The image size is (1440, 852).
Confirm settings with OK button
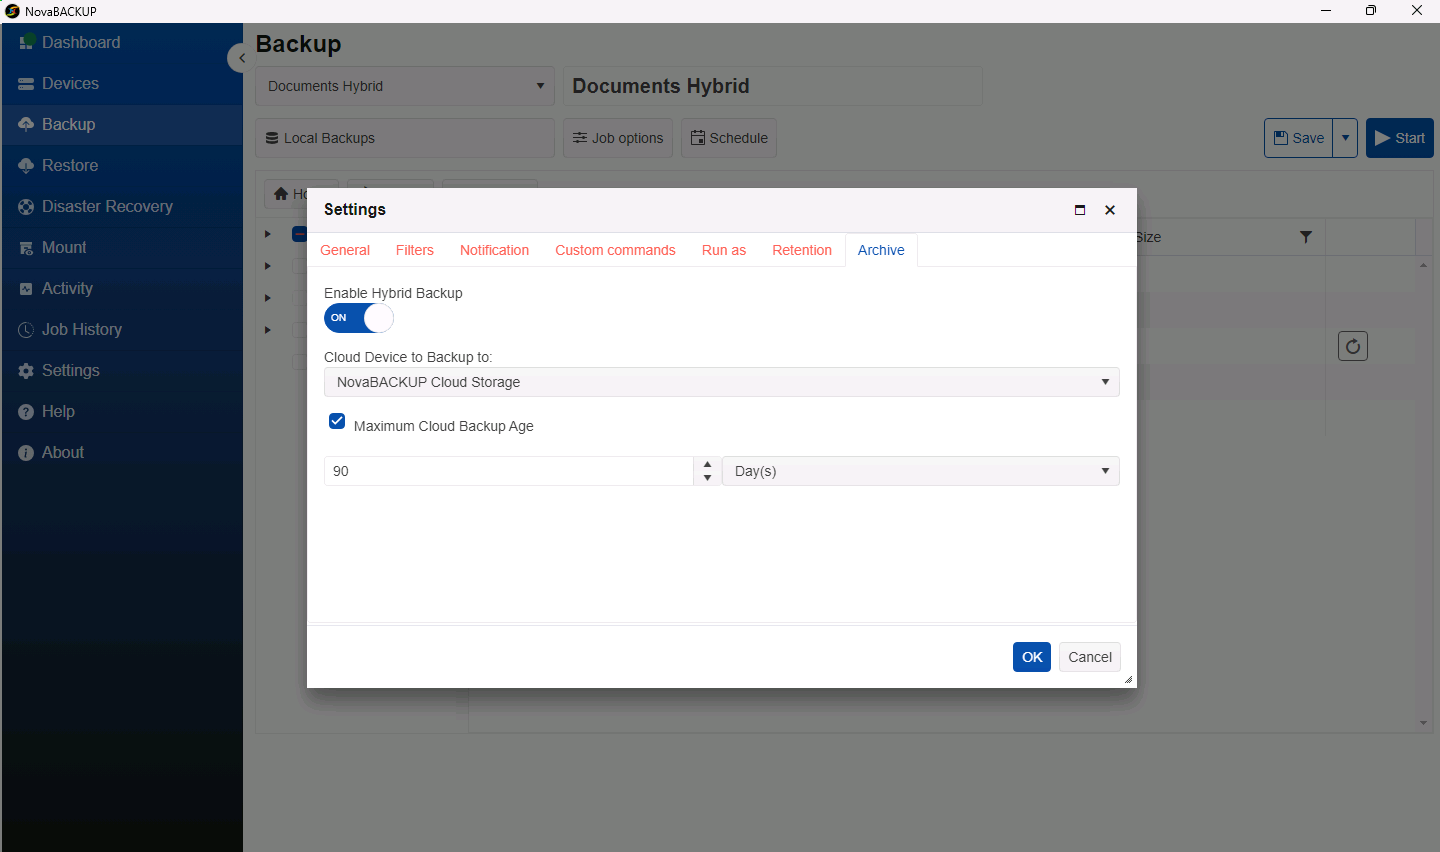(1032, 657)
